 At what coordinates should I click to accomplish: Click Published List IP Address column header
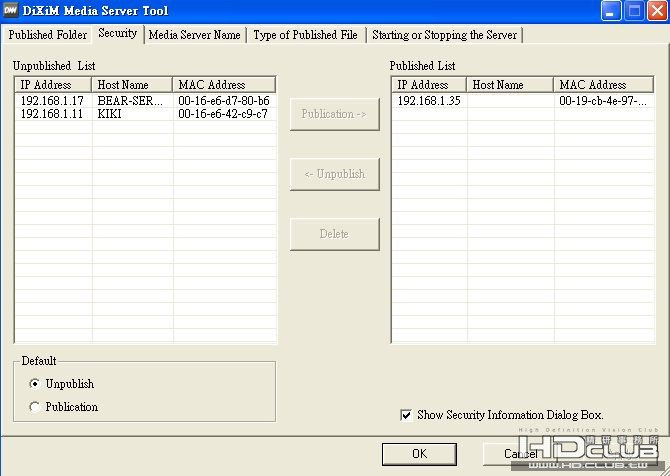429,85
